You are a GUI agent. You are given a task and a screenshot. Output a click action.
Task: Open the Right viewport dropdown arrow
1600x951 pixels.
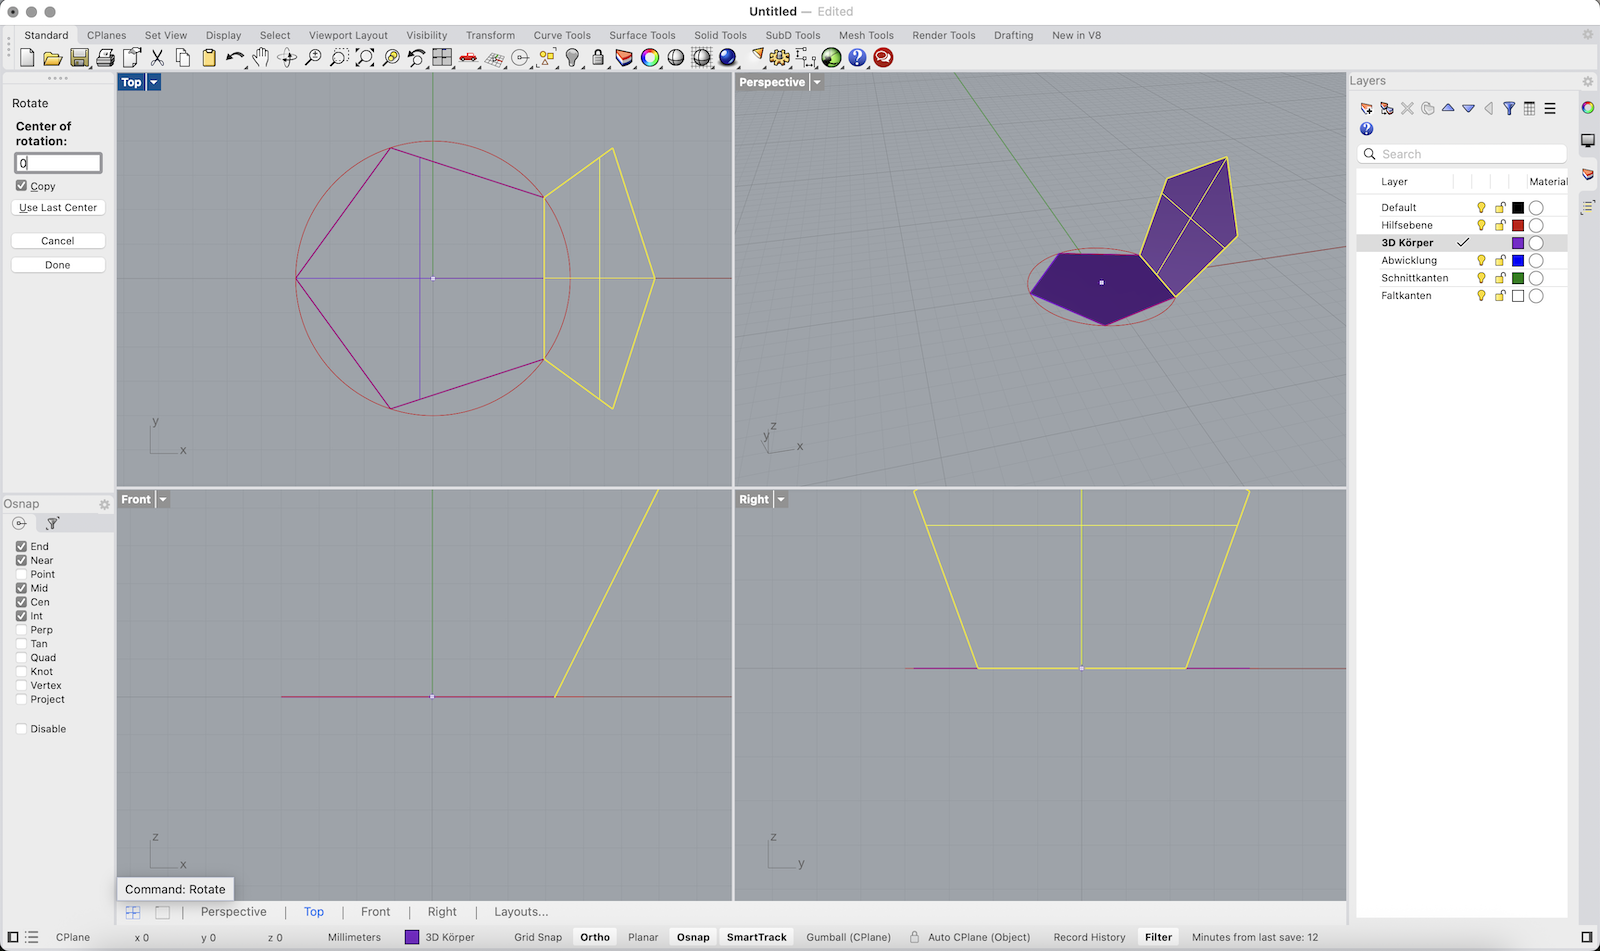coord(781,499)
